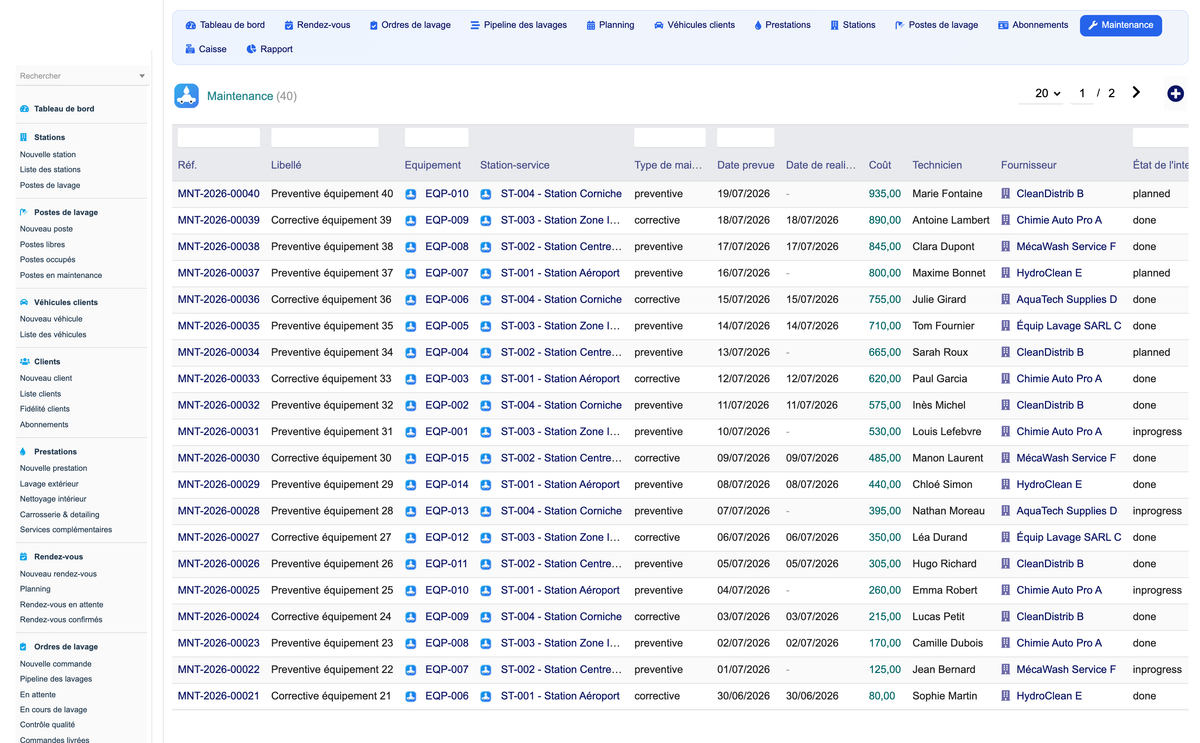Click Fidélité clients in sidebar
Screen dimensions: 1200x743
(x=45, y=409)
